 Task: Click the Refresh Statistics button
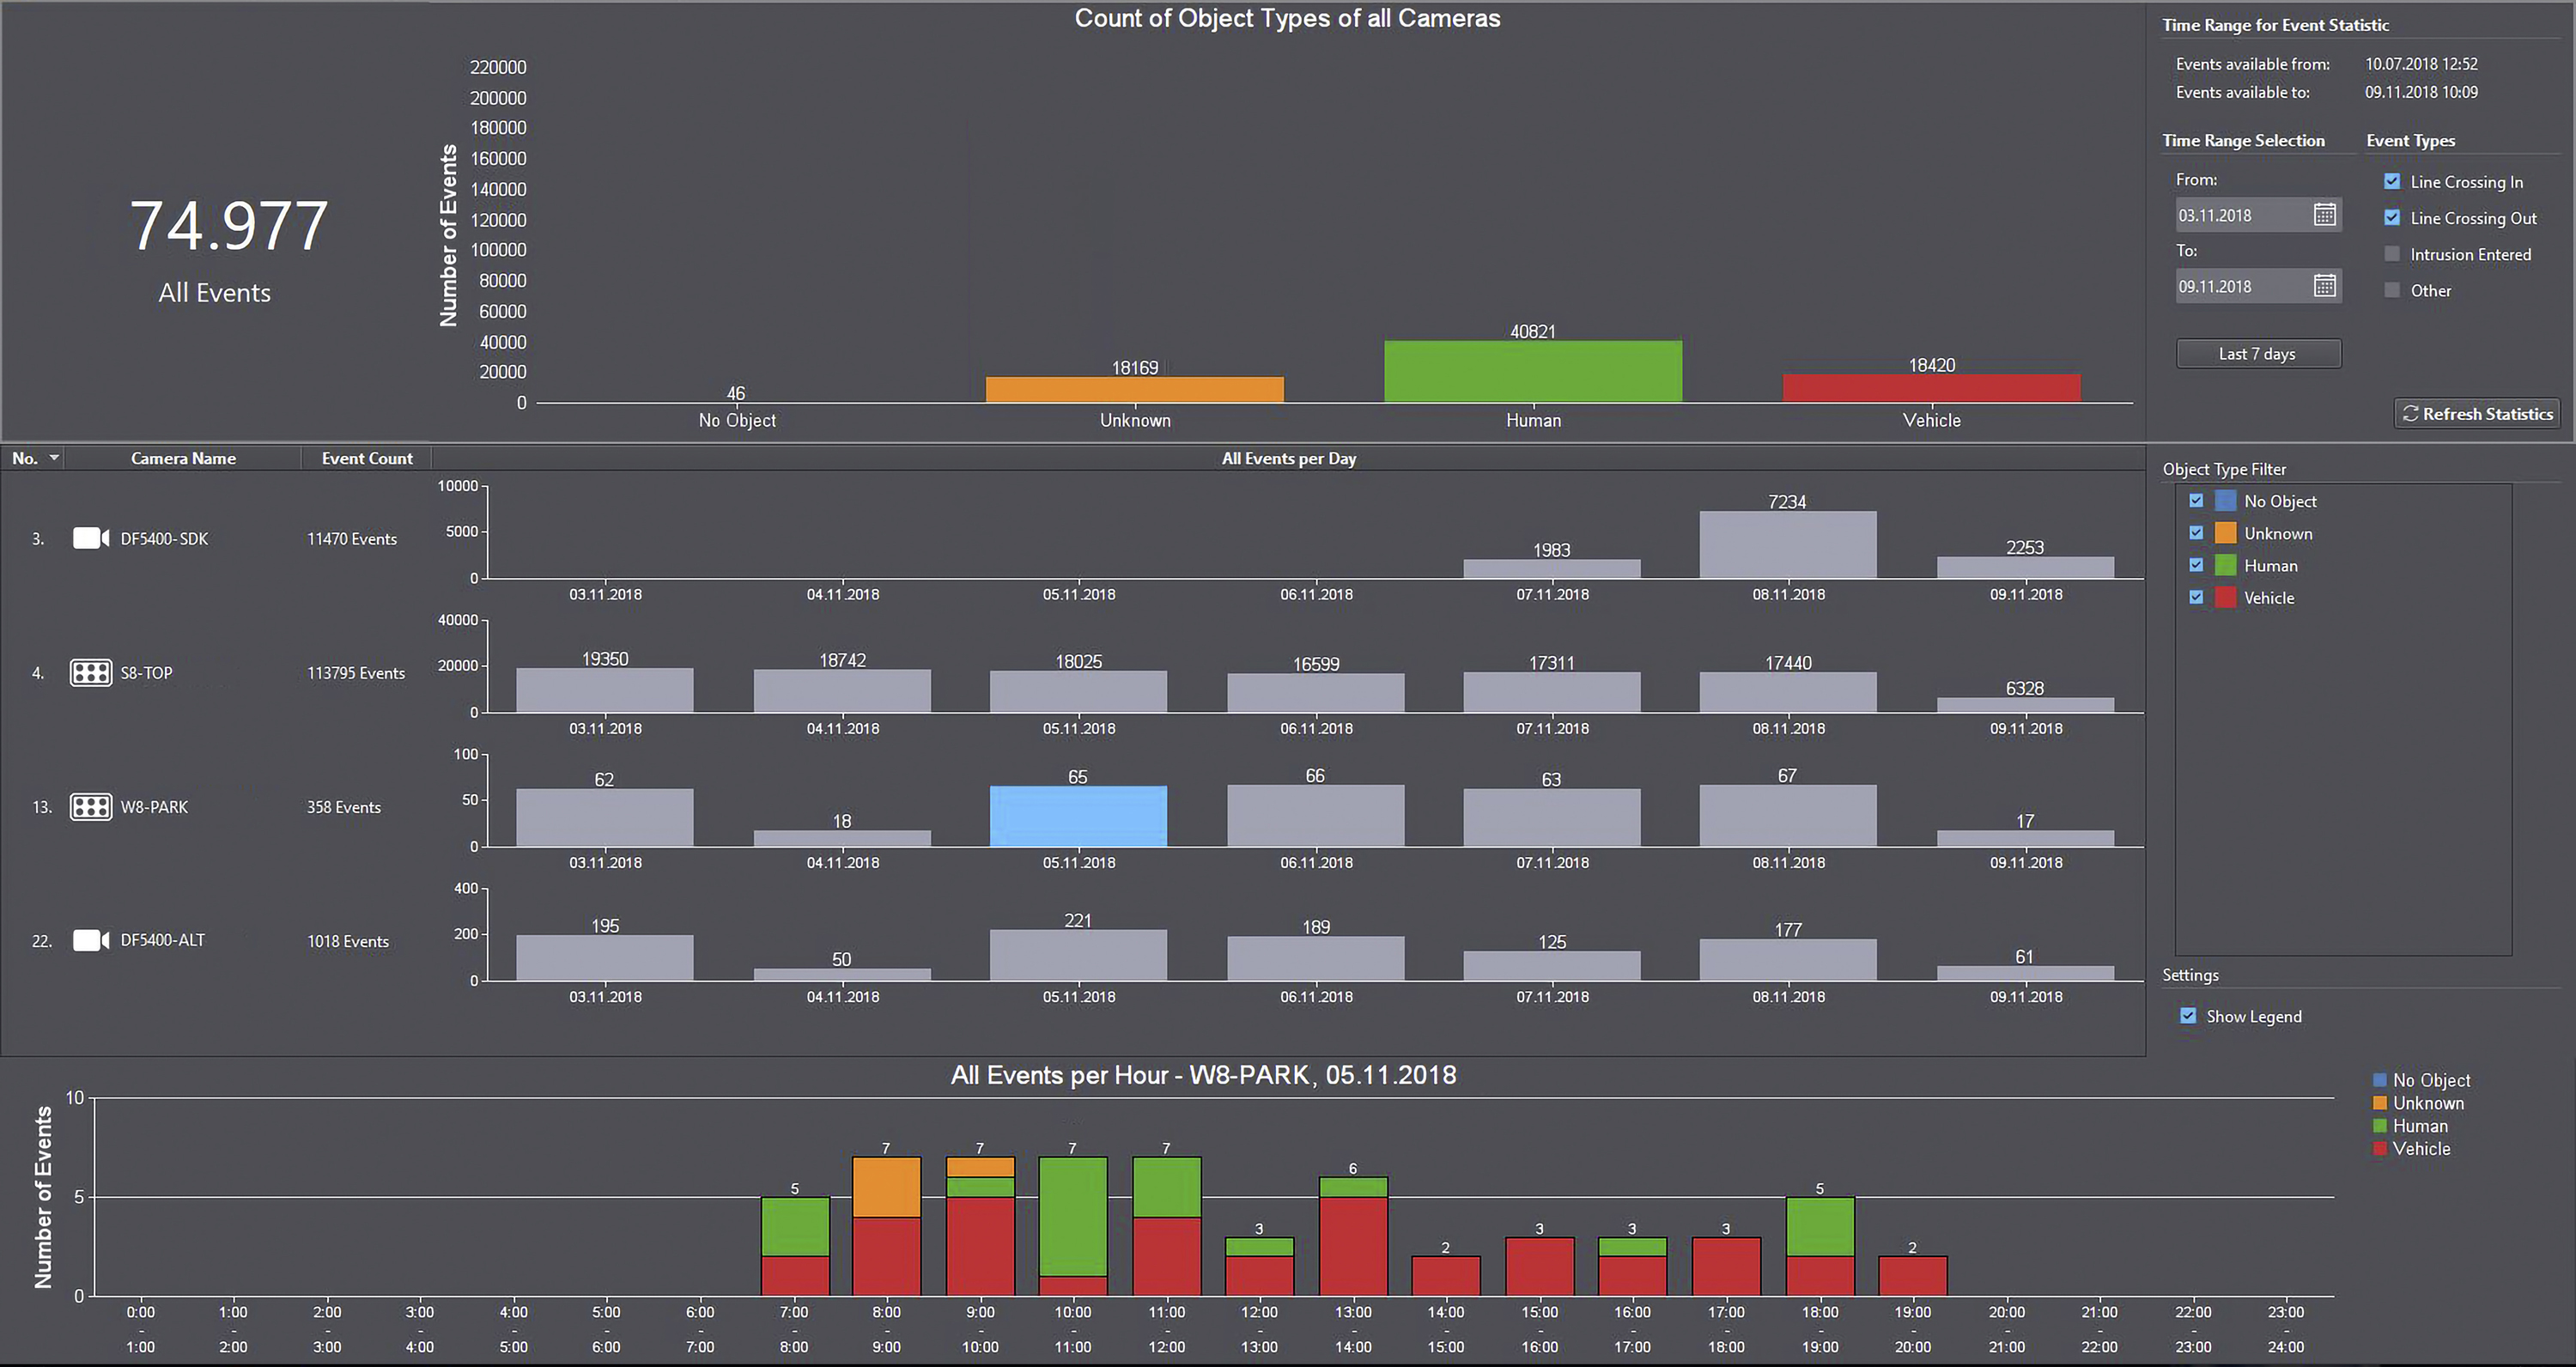coord(2477,414)
